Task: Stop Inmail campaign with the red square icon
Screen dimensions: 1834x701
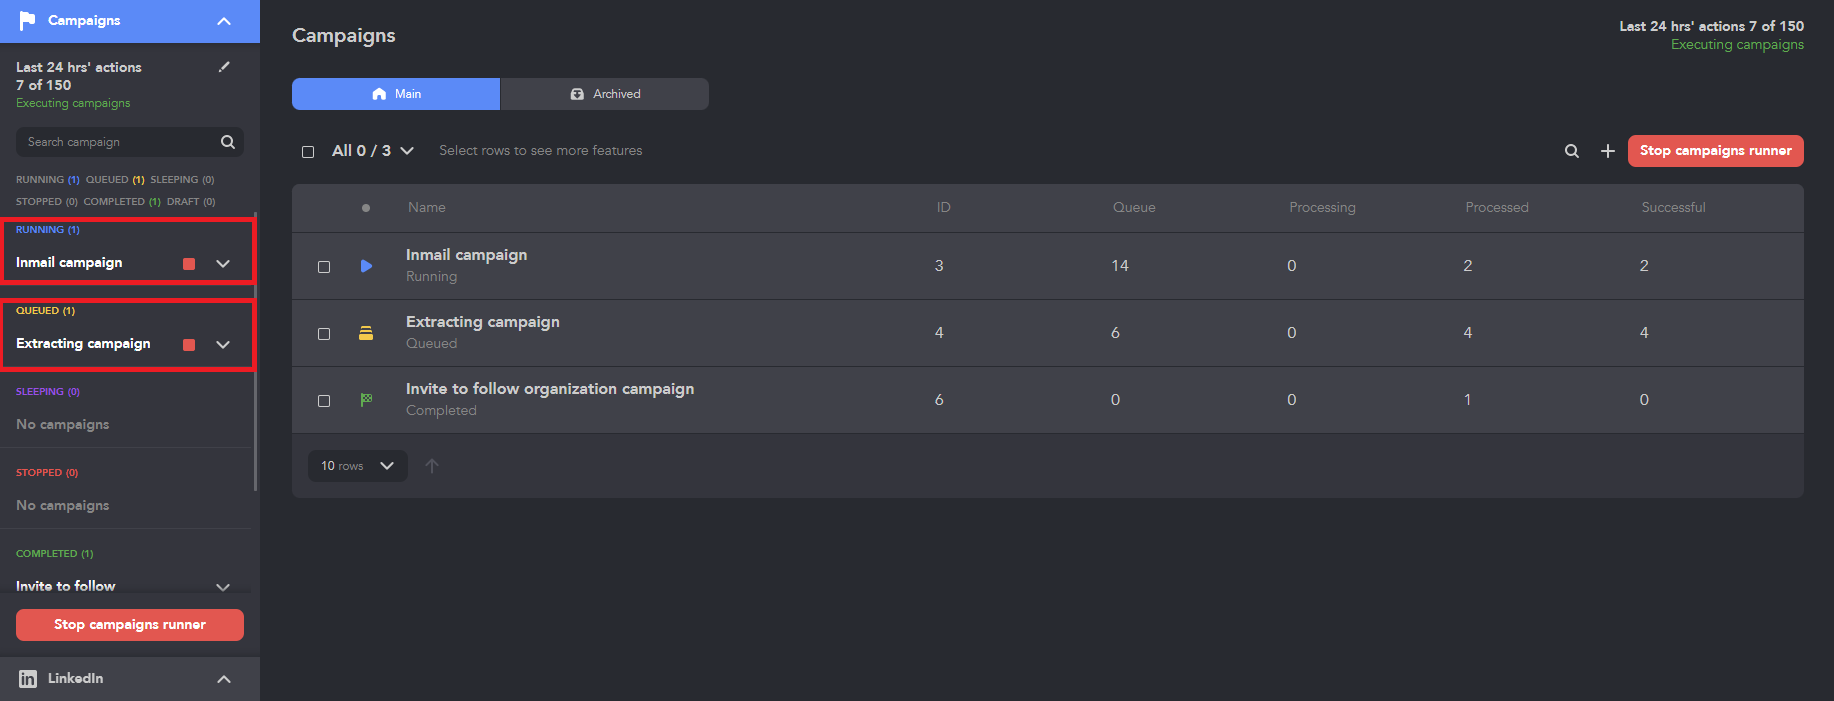Action: point(189,264)
